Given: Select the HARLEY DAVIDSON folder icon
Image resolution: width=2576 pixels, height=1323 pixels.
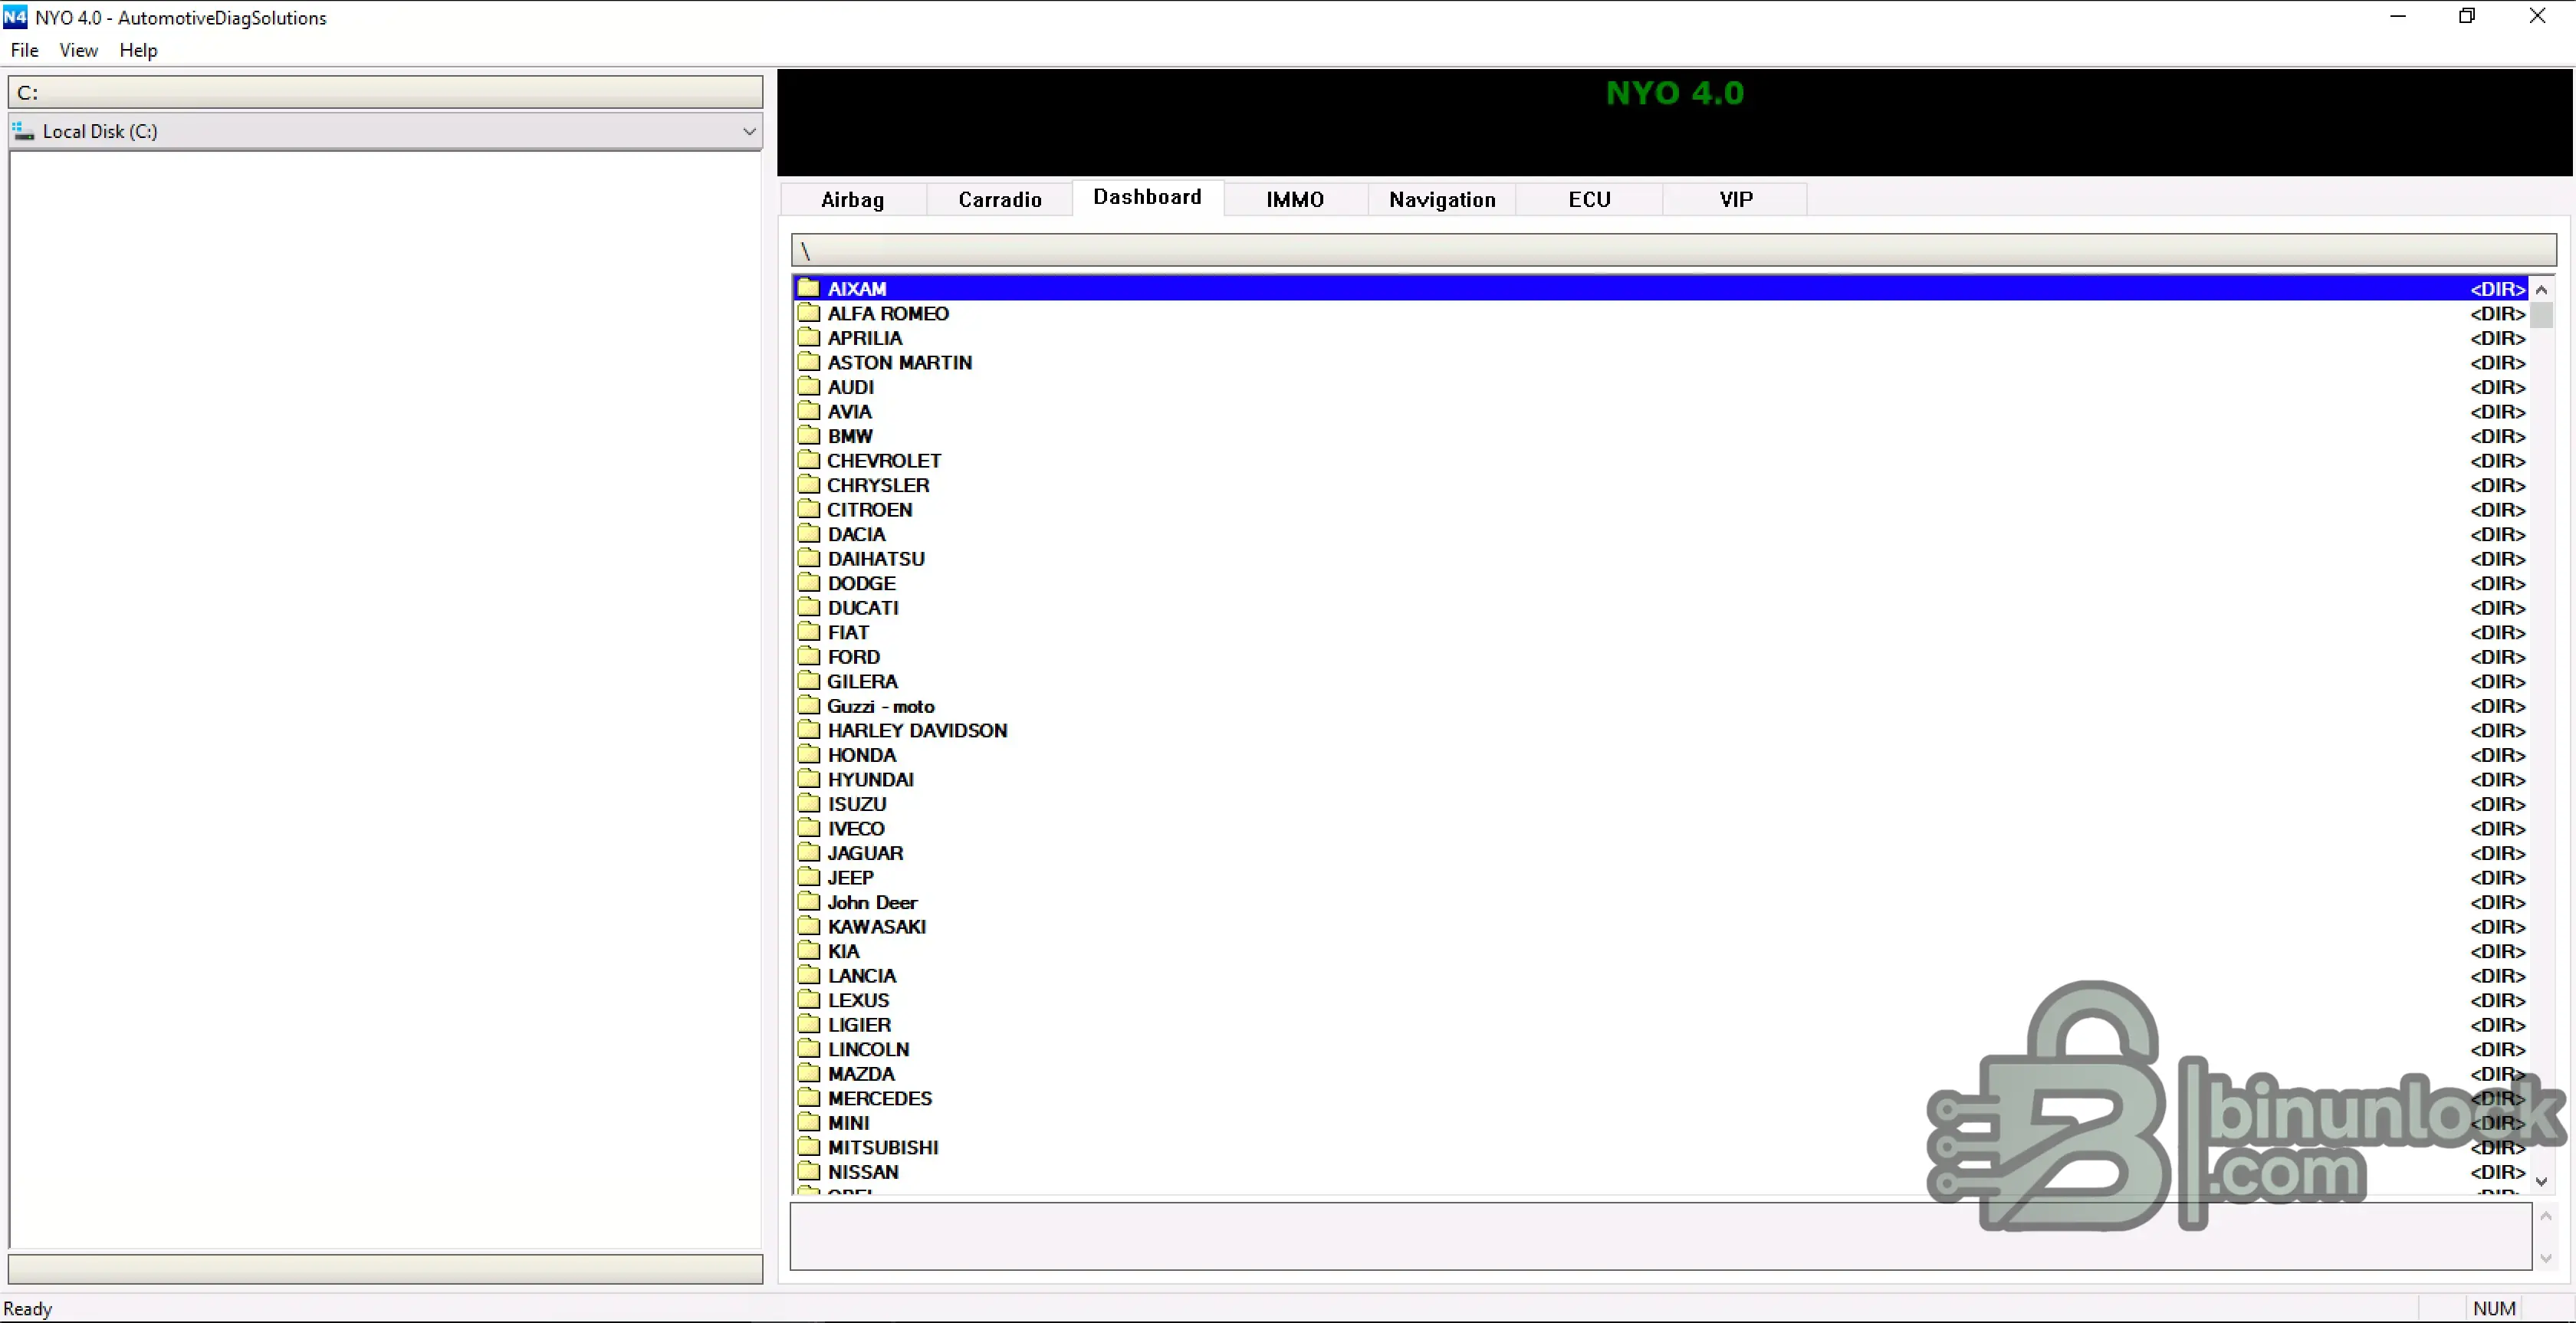Looking at the screenshot, I should click(808, 729).
